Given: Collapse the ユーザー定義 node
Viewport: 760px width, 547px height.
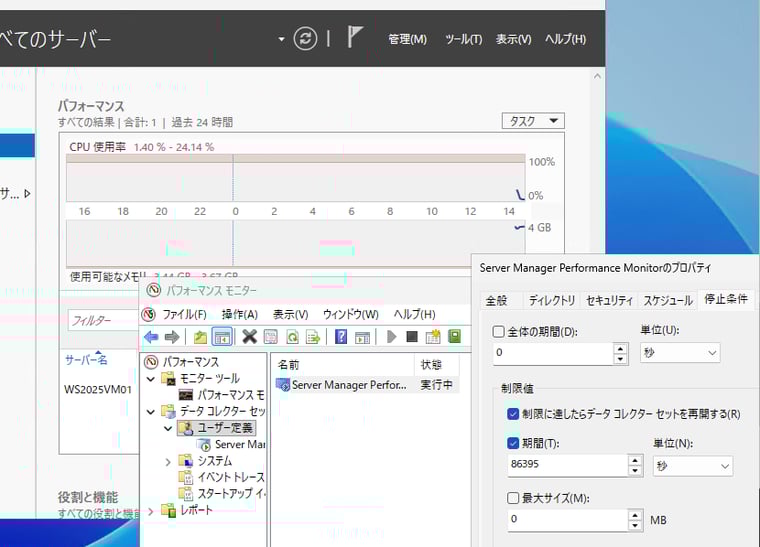Looking at the screenshot, I should coord(168,428).
